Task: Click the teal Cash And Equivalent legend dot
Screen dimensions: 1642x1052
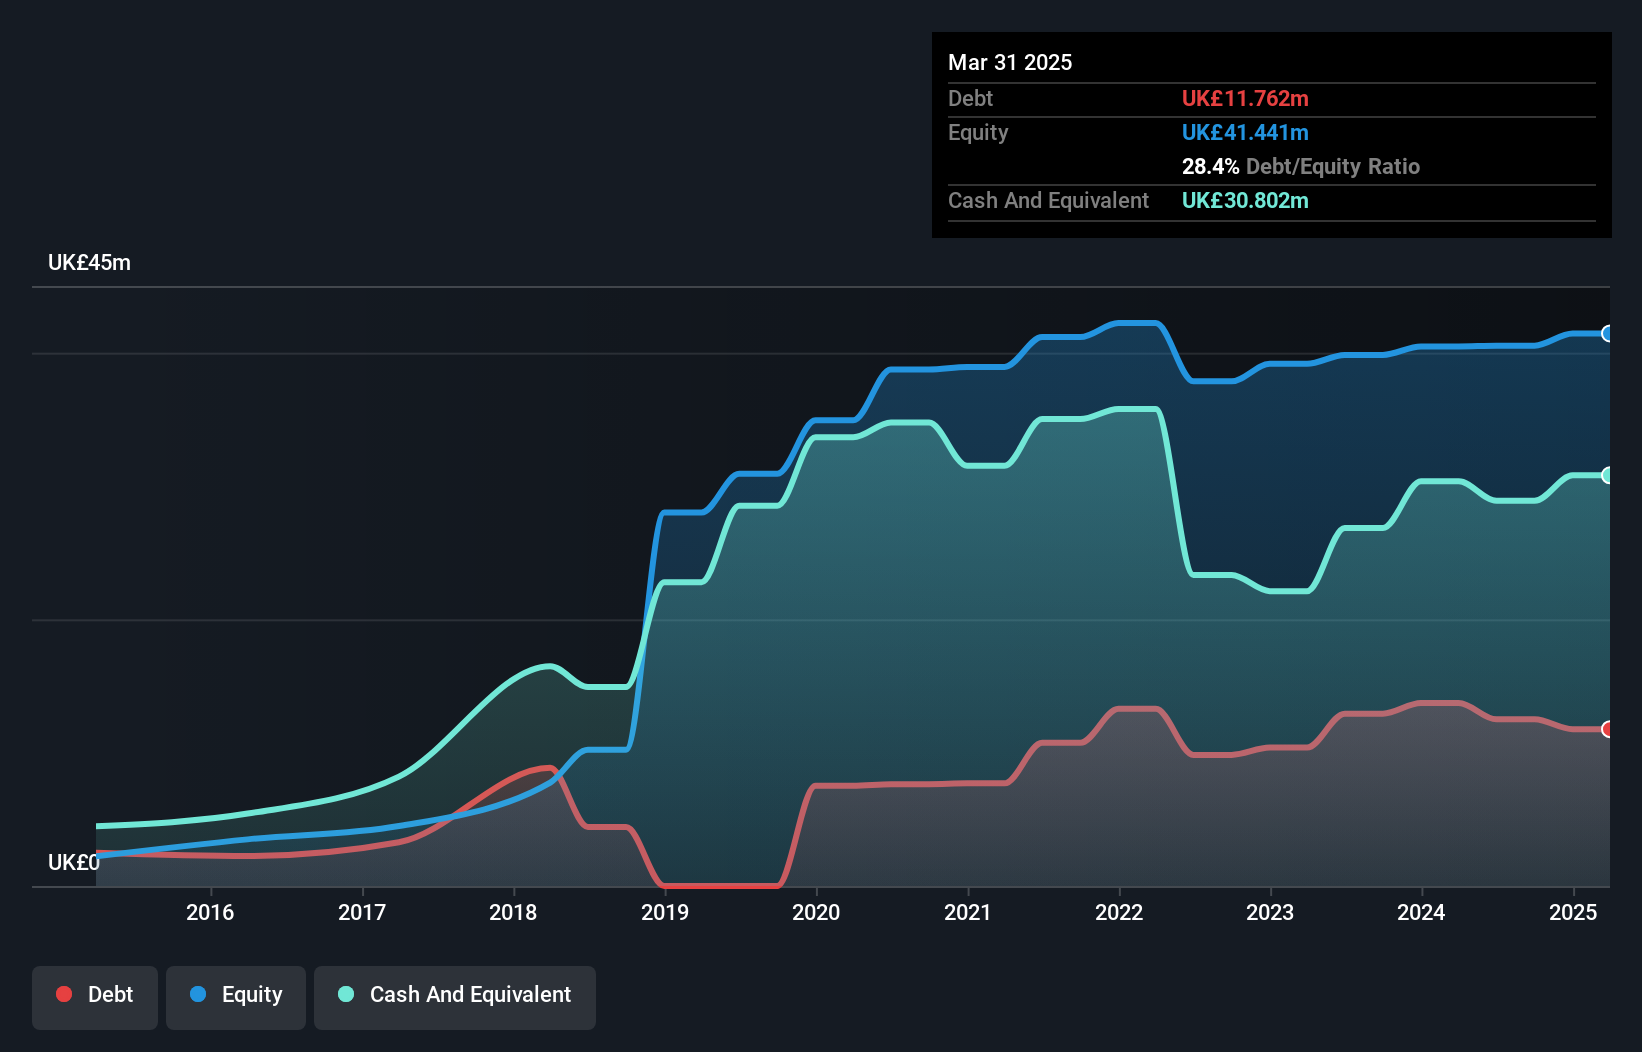Action: point(344,994)
